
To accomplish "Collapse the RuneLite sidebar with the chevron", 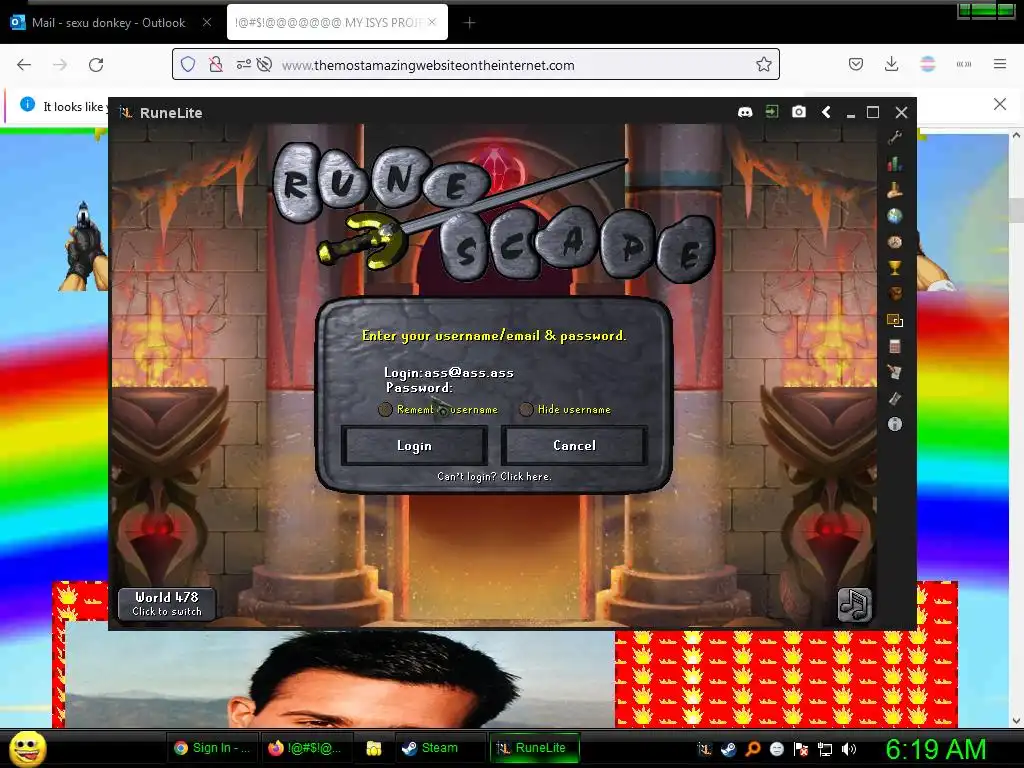I will (x=826, y=112).
